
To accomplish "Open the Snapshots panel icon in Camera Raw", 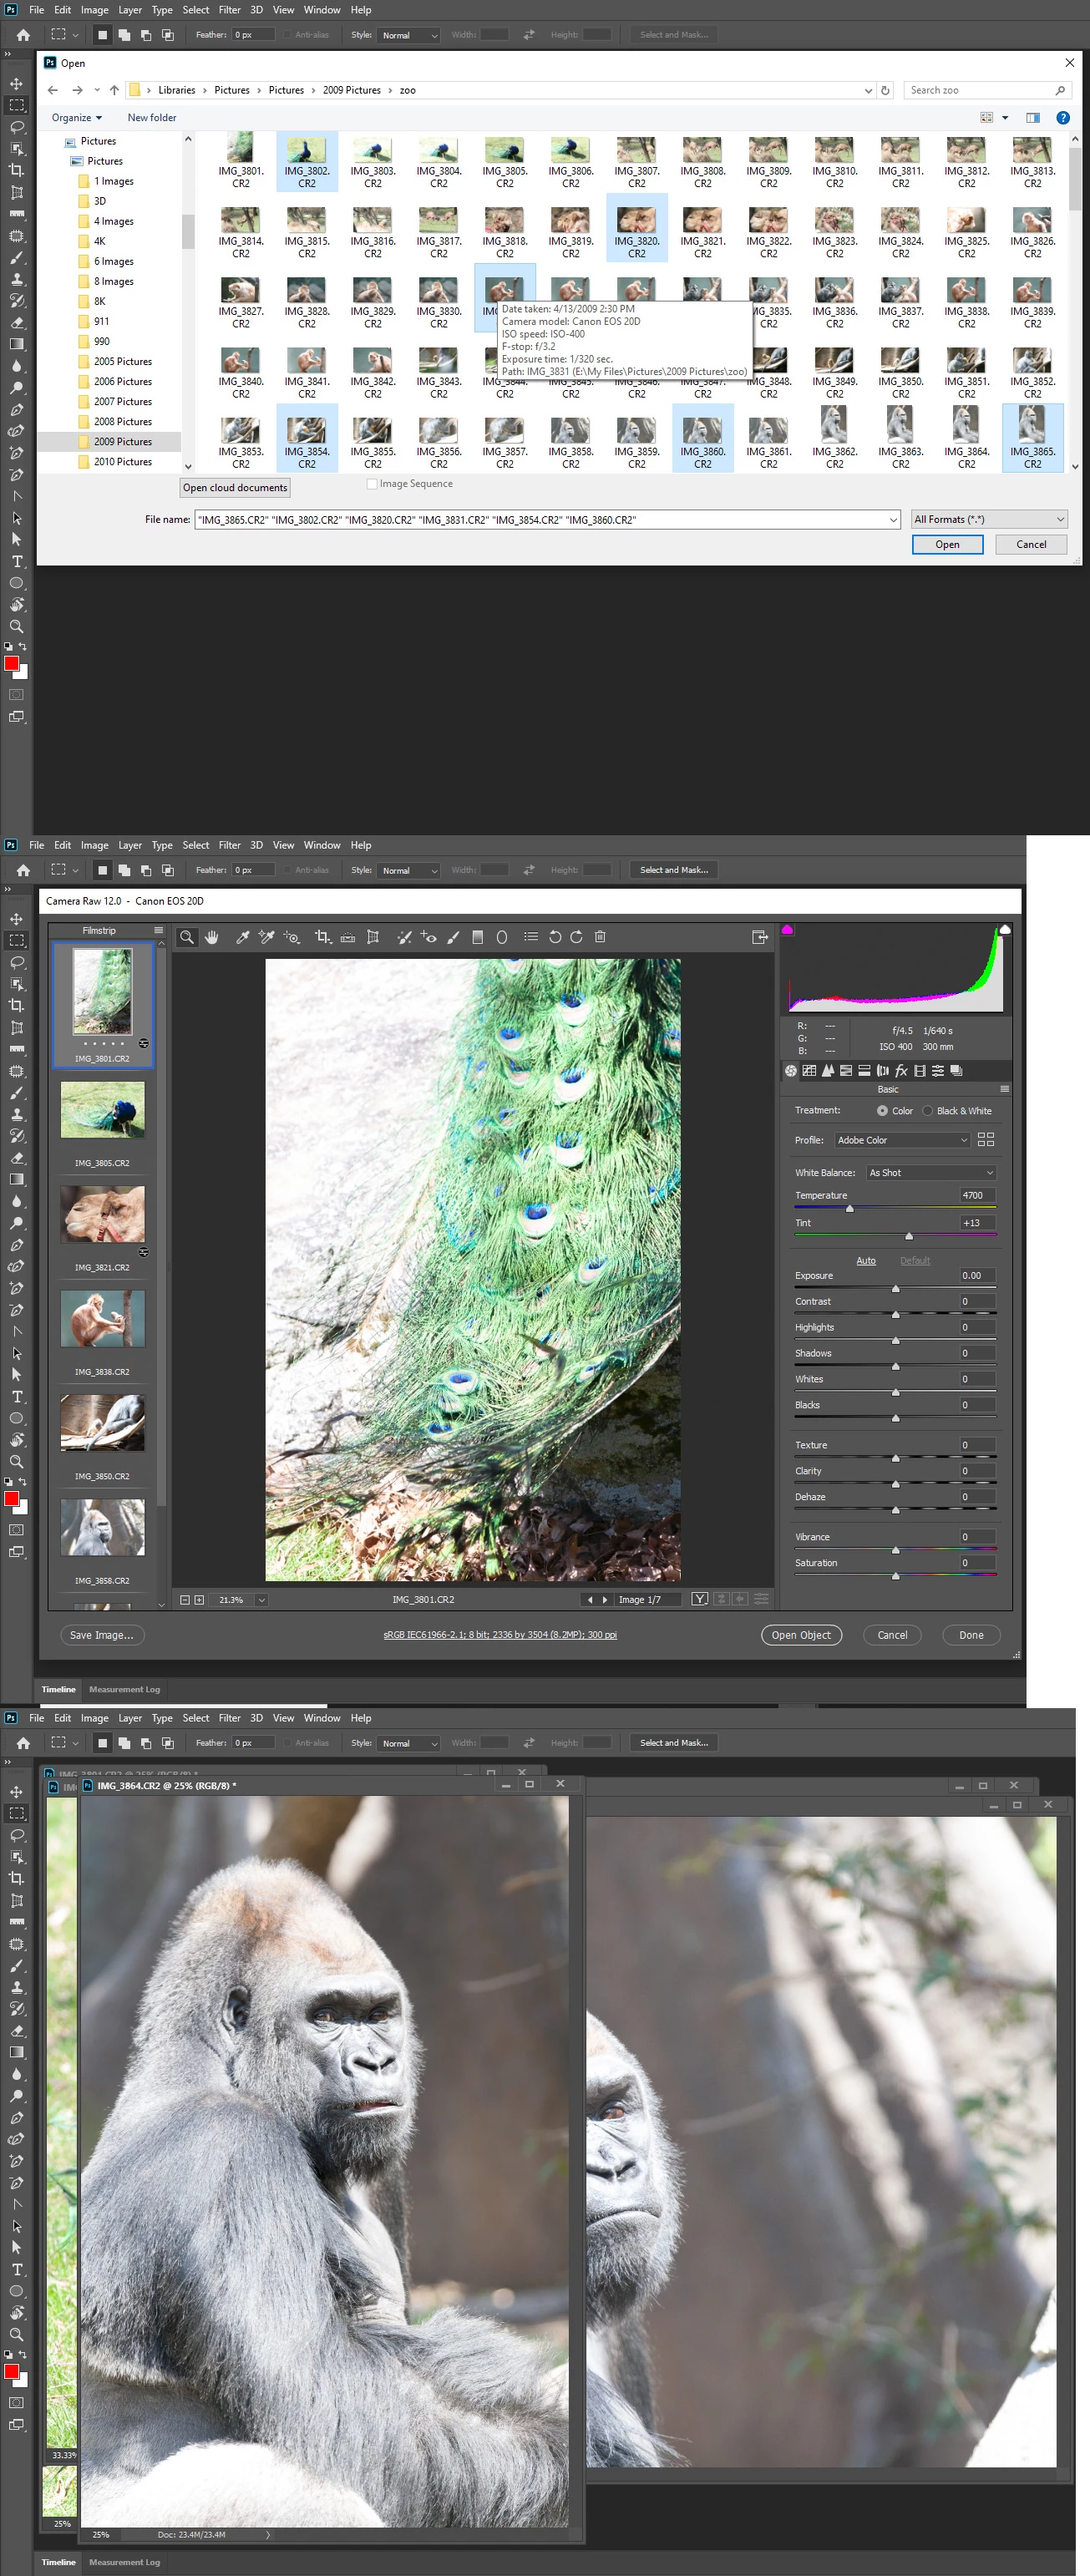I will 957,1070.
